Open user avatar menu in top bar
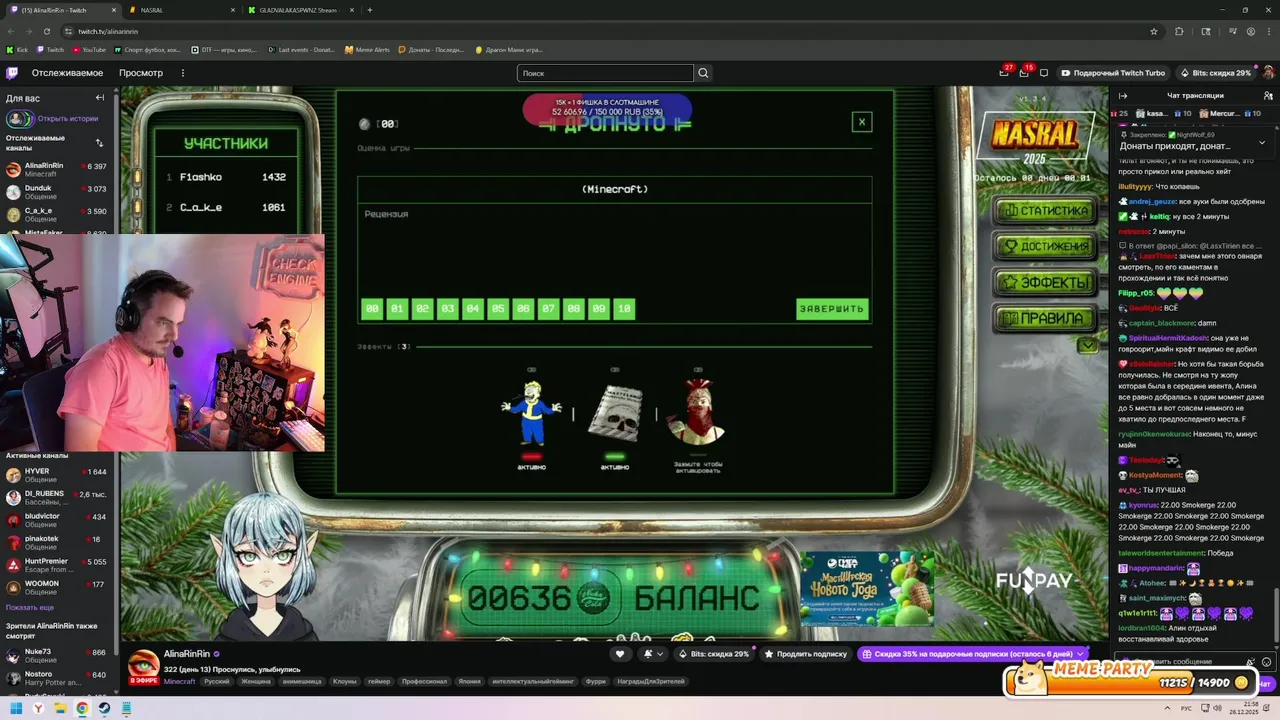This screenshot has width=1280, height=720. [1268, 73]
